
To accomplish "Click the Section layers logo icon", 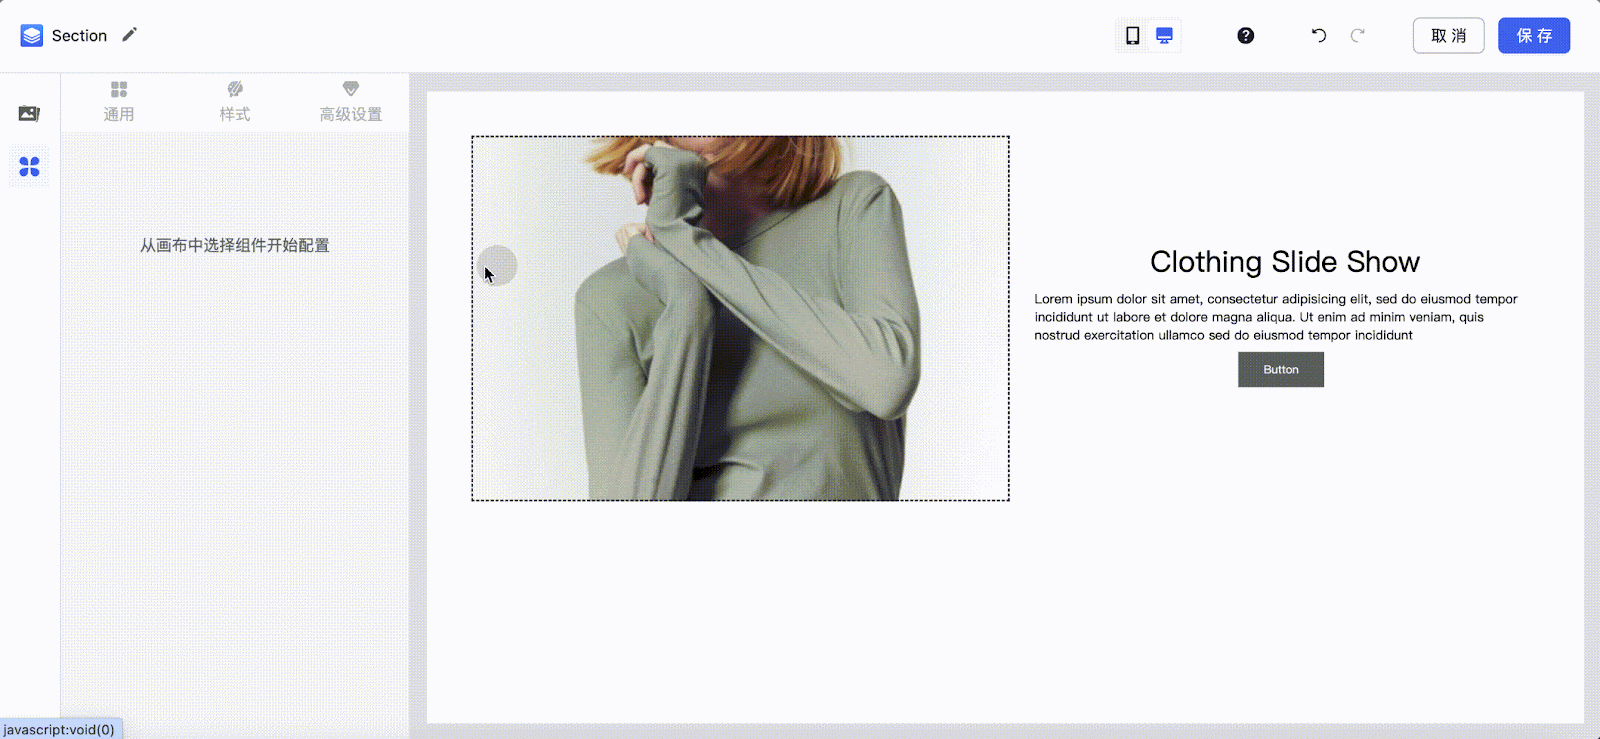I will [x=32, y=36].
